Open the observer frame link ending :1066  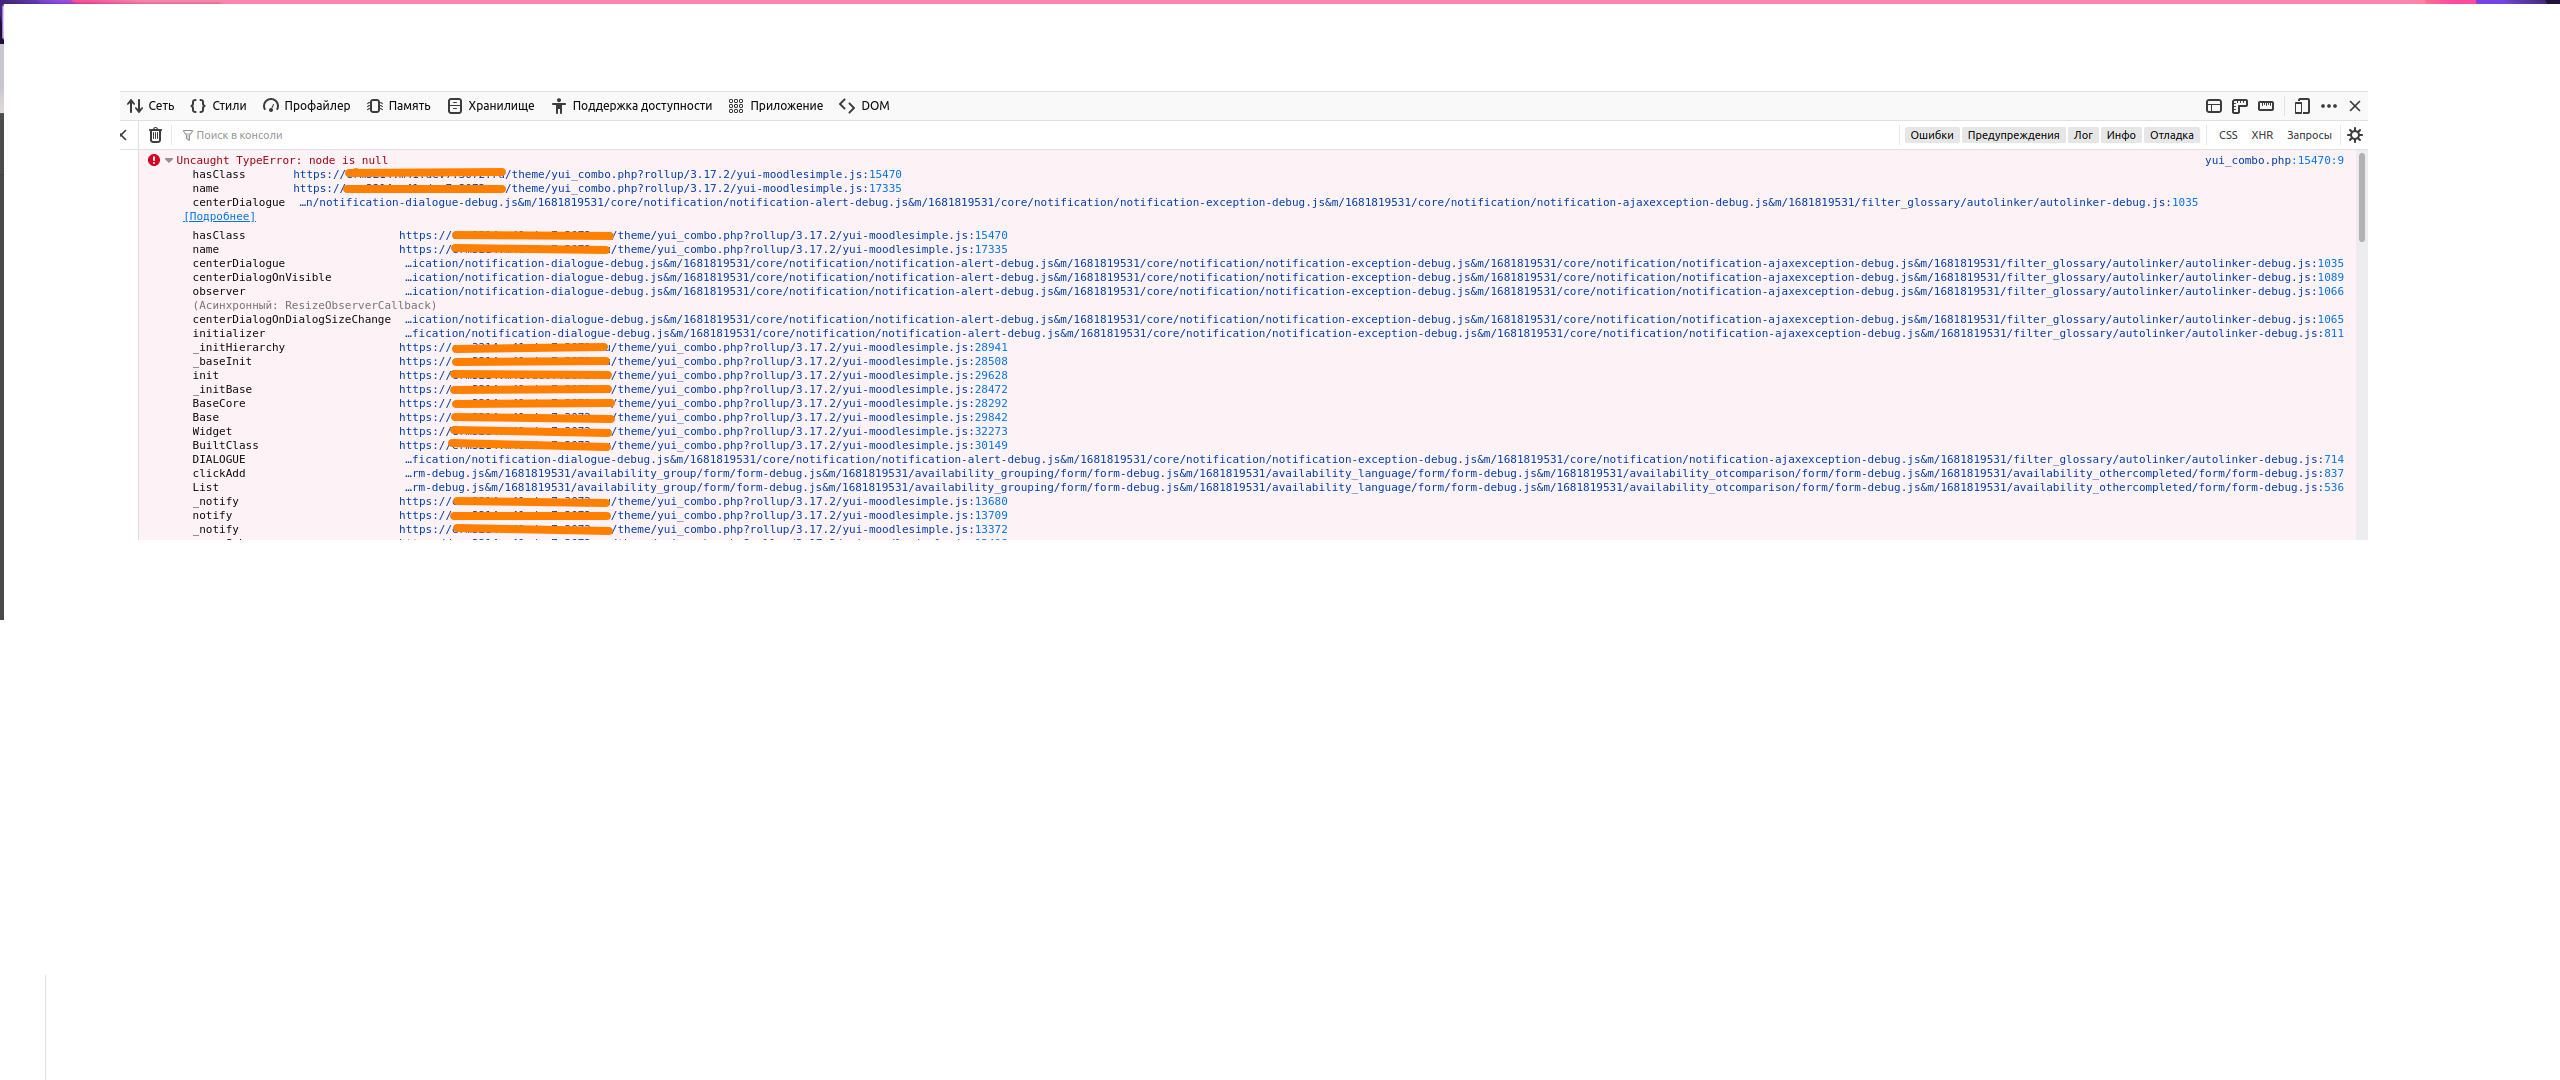pos(1374,292)
